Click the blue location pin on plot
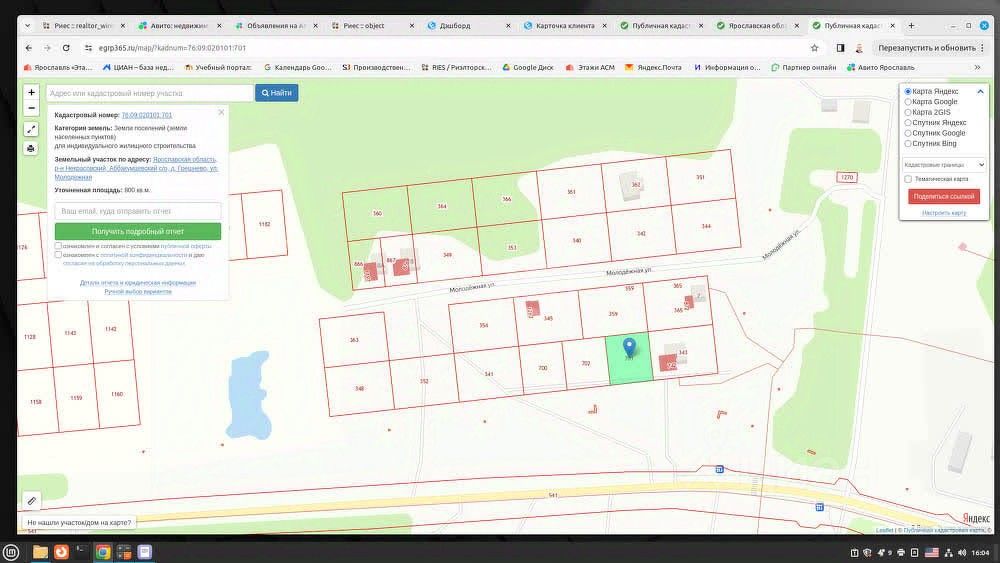The image size is (1000, 563). click(629, 347)
